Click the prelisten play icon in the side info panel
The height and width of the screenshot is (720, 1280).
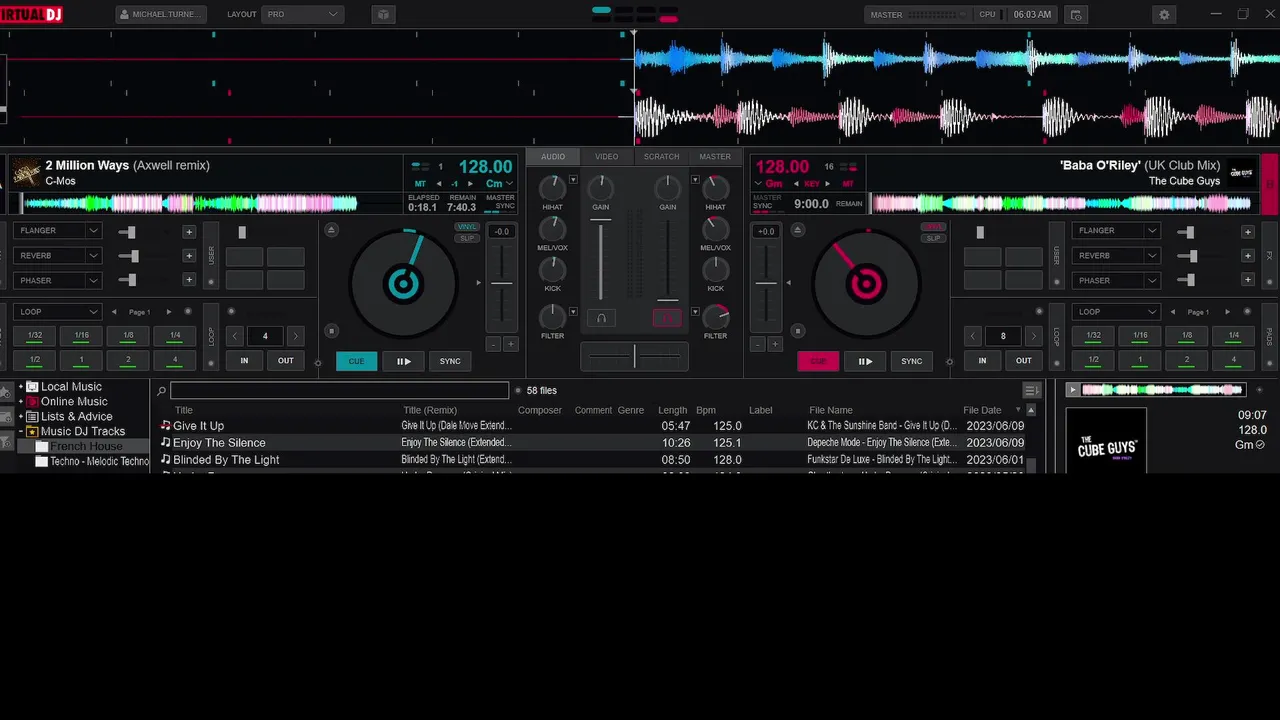point(1073,390)
